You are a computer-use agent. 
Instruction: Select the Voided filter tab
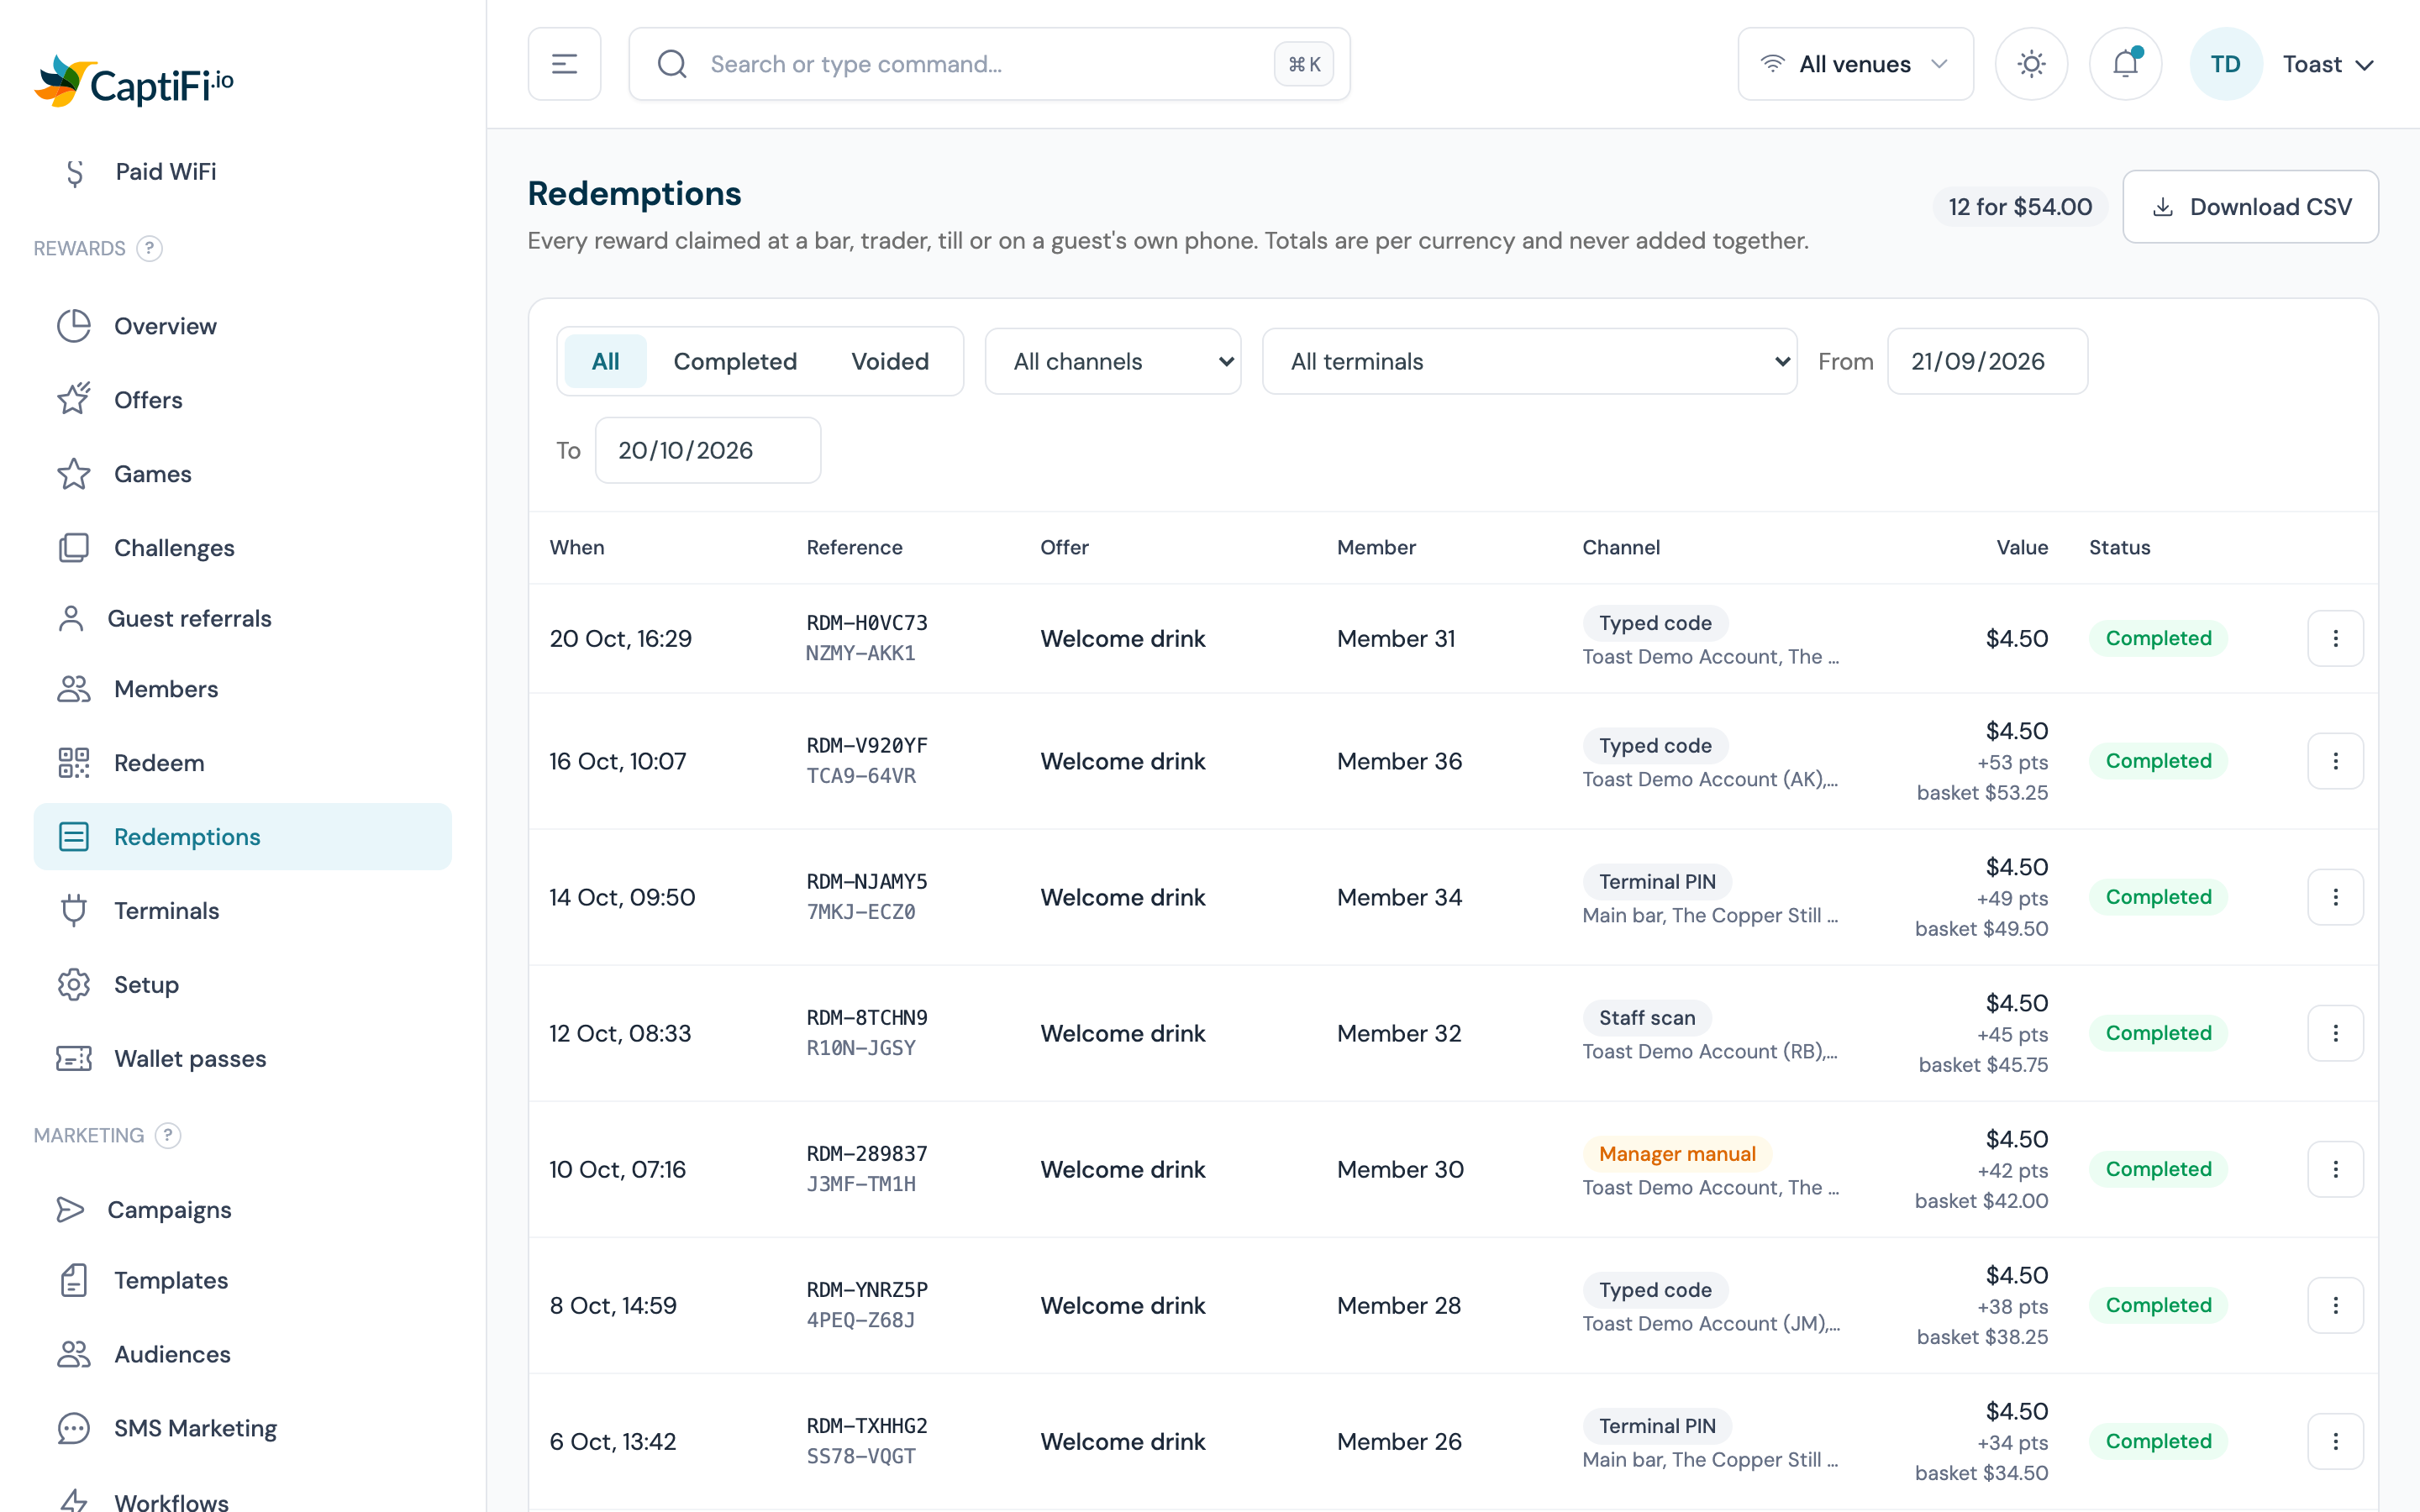(890, 361)
